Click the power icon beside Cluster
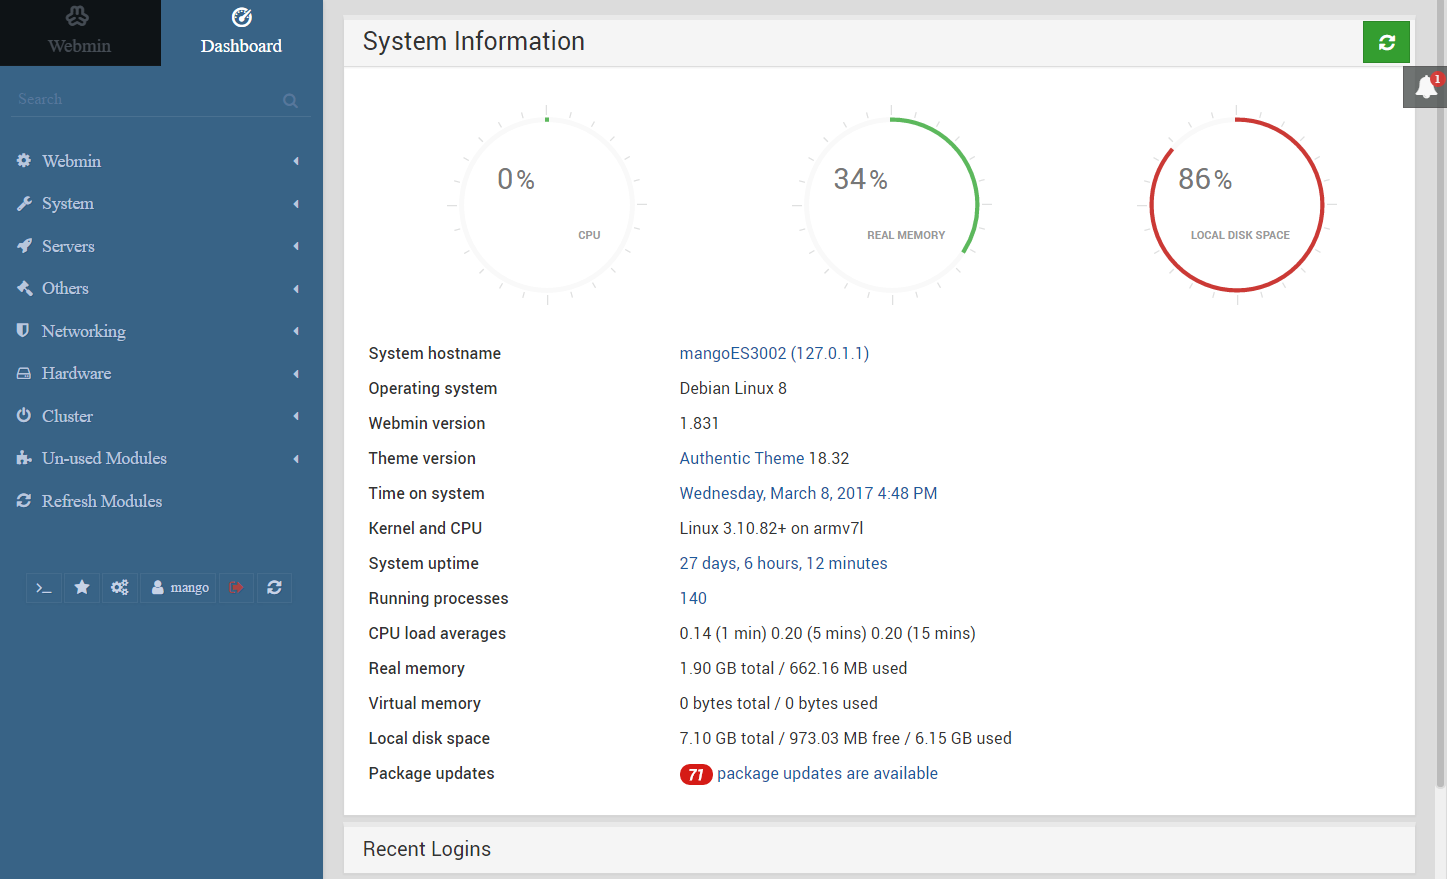Screen dimensions: 1447x879 24,415
